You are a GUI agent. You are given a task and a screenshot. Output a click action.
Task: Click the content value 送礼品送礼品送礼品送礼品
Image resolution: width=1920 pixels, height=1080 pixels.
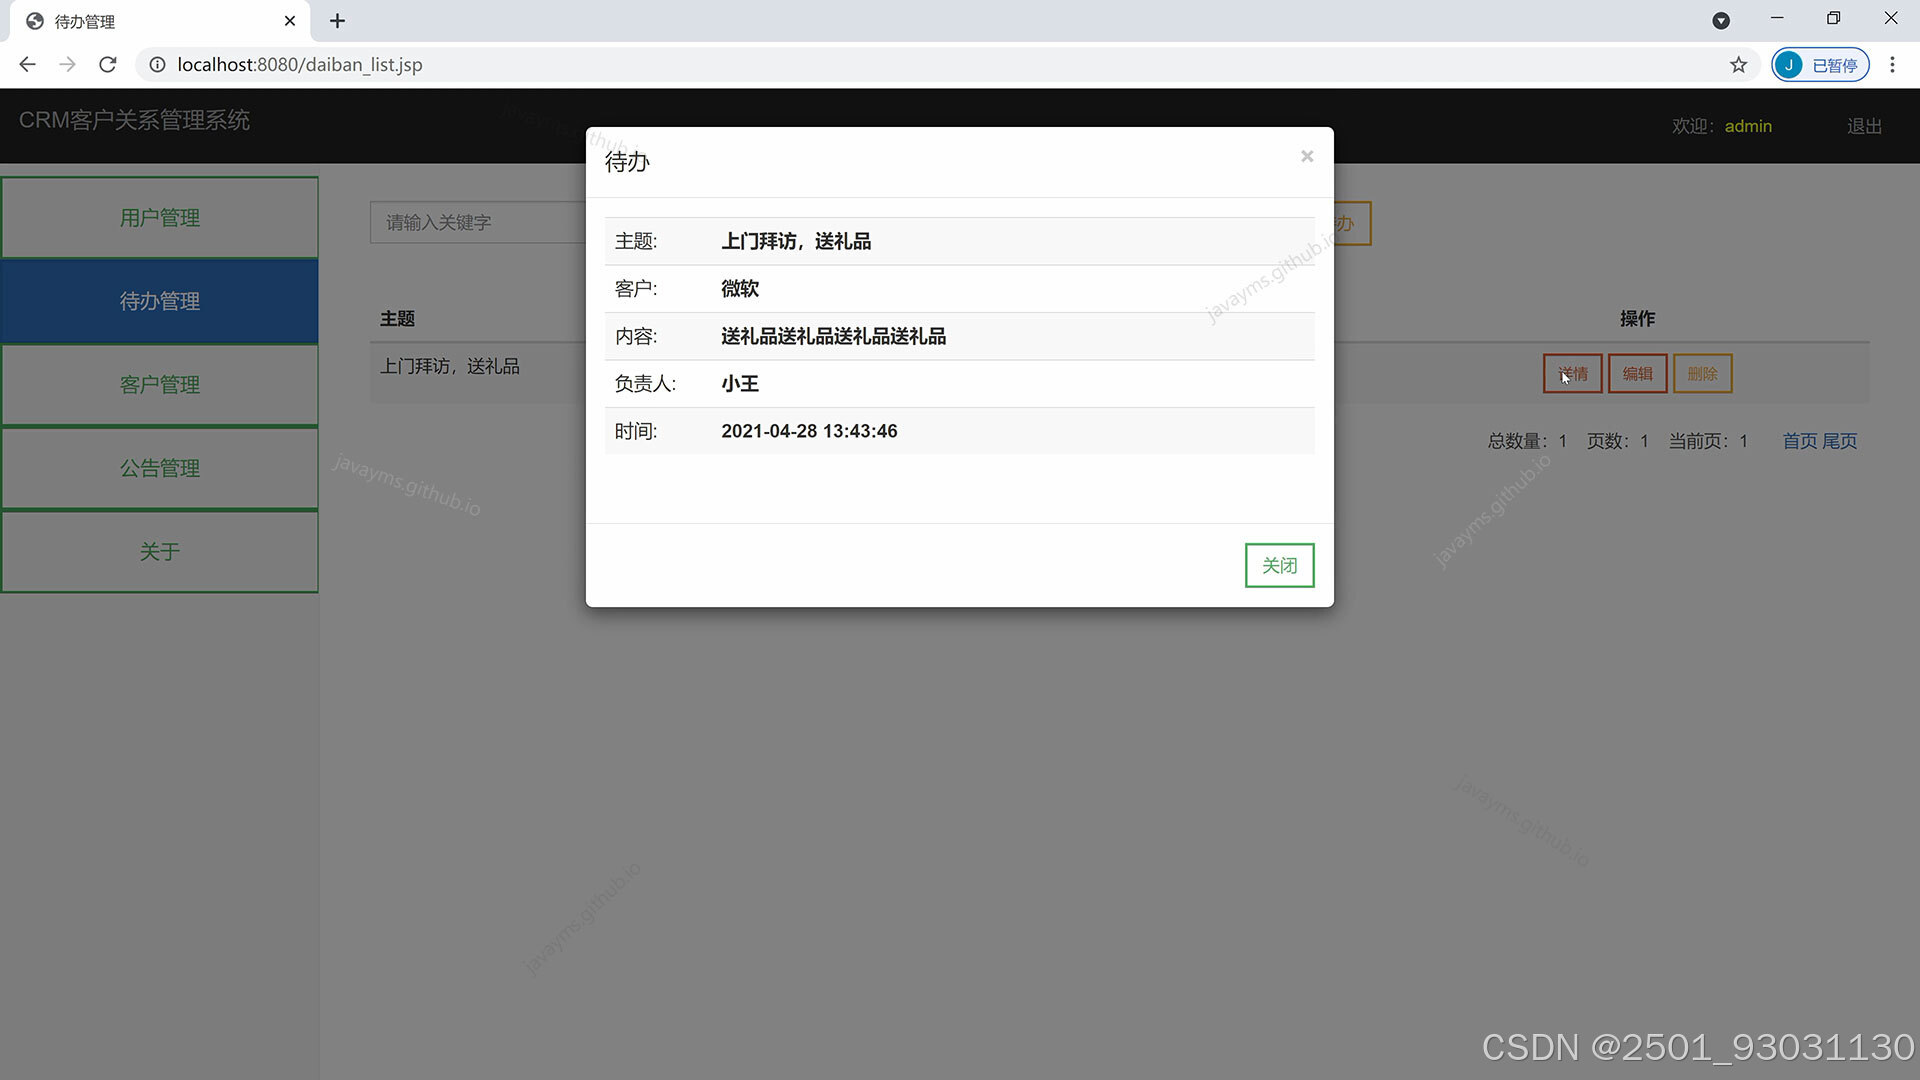[833, 336]
